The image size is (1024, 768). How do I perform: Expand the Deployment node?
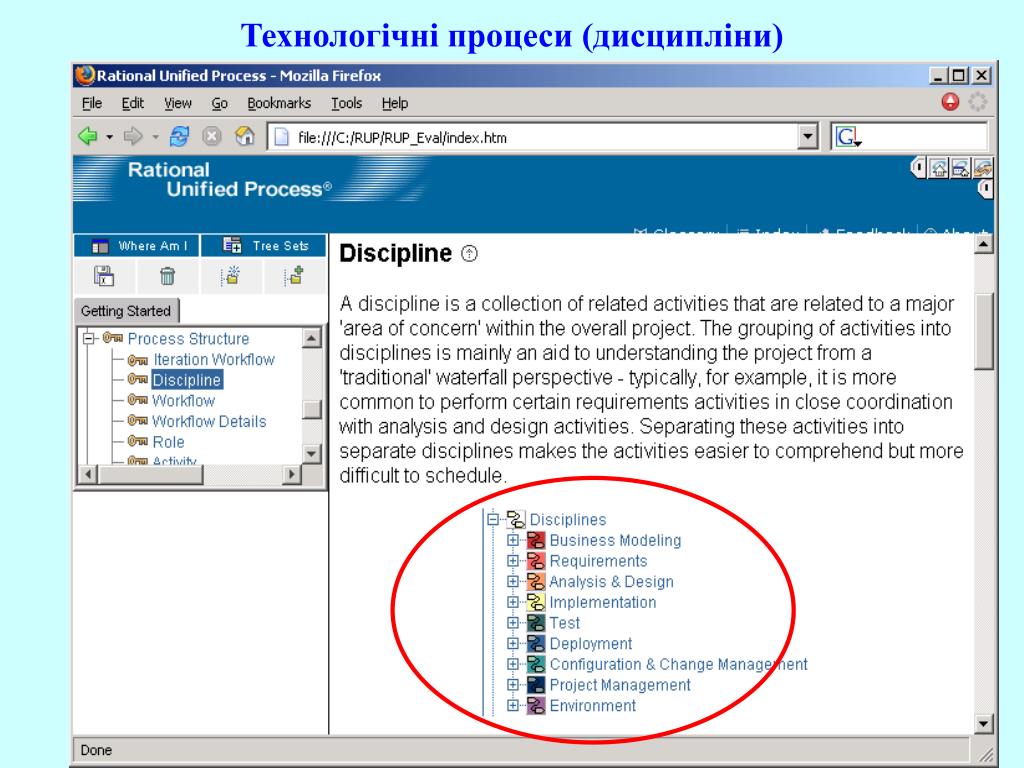[x=513, y=643]
